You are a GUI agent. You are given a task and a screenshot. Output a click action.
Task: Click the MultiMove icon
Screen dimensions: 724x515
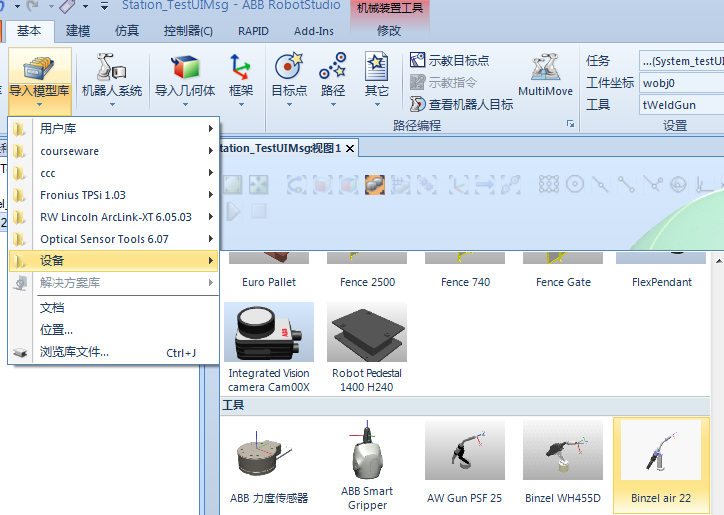pyautogui.click(x=545, y=67)
